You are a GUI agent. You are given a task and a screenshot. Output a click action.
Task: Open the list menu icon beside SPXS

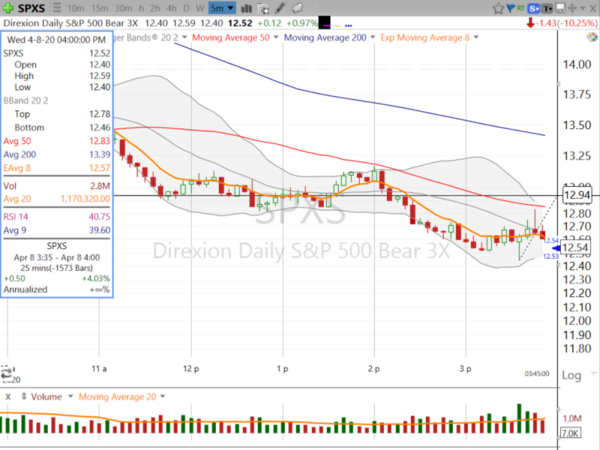tap(57, 8)
